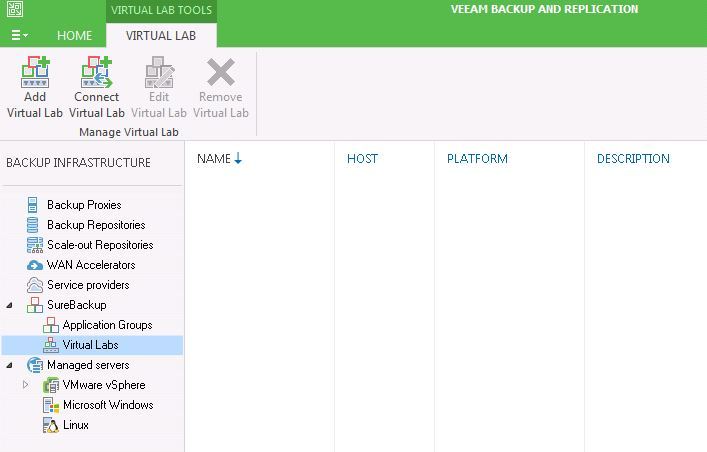Click the Linux penguin icon
This screenshot has height=452, width=707.
tap(51, 425)
